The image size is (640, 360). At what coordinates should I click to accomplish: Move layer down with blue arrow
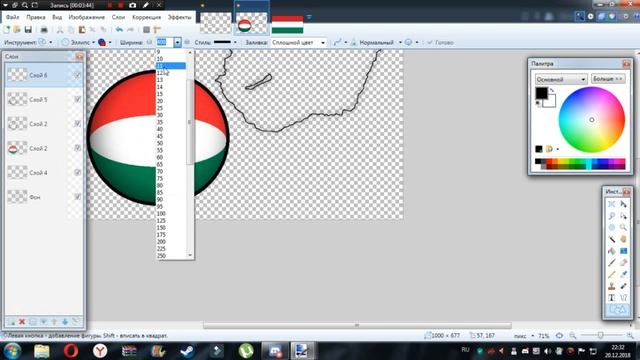coord(65,322)
